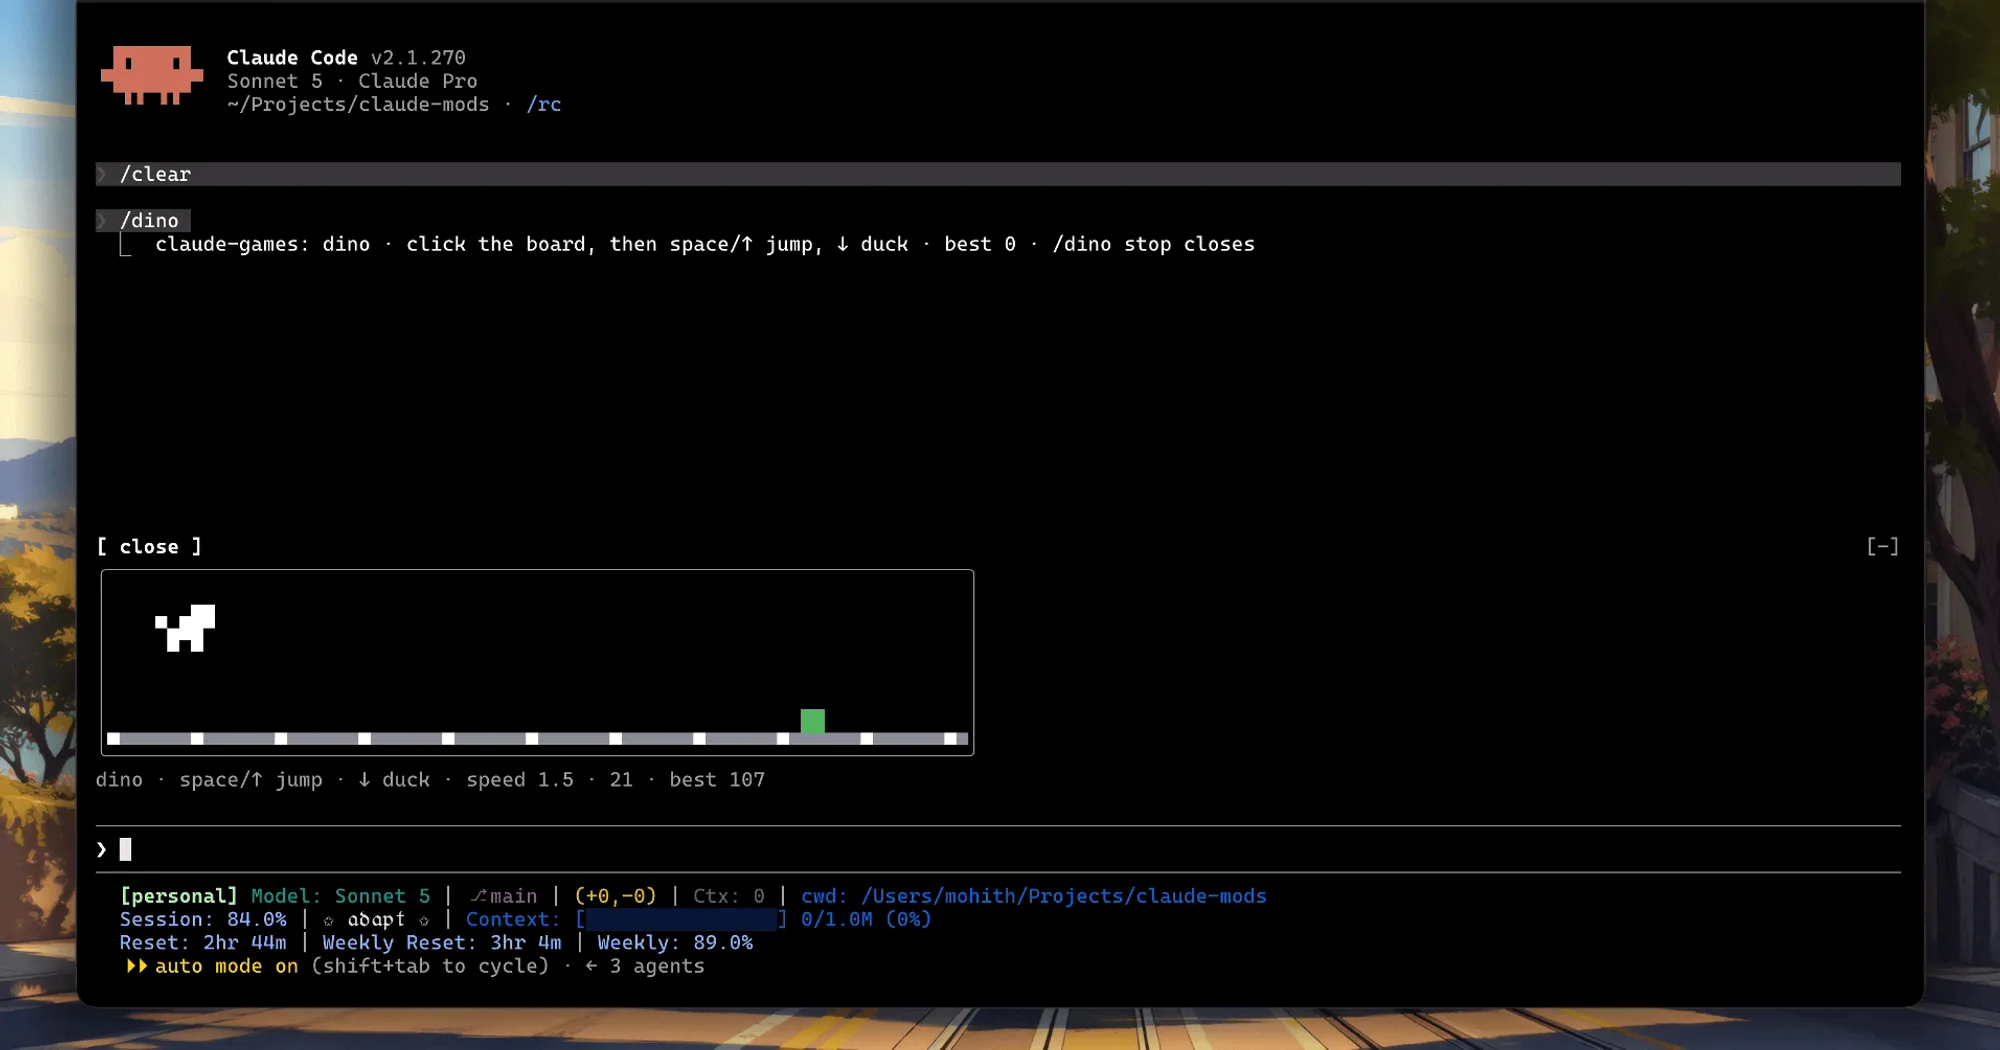Viewport: 2000px width, 1050px height.
Task: Select the /clear command row
Action: click(x=998, y=174)
